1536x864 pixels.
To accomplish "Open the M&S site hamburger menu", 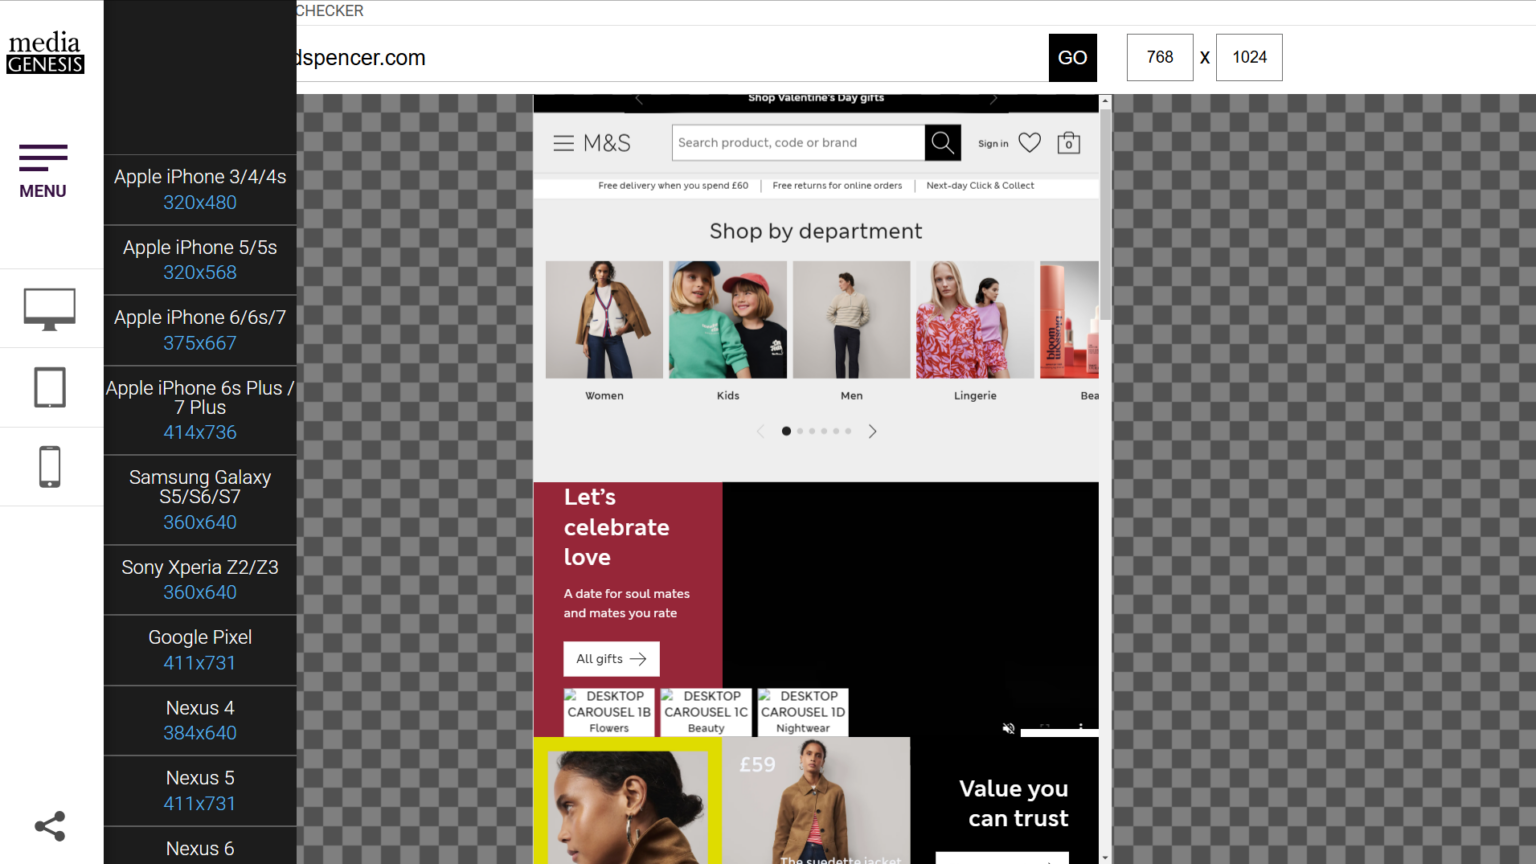I will [x=564, y=143].
